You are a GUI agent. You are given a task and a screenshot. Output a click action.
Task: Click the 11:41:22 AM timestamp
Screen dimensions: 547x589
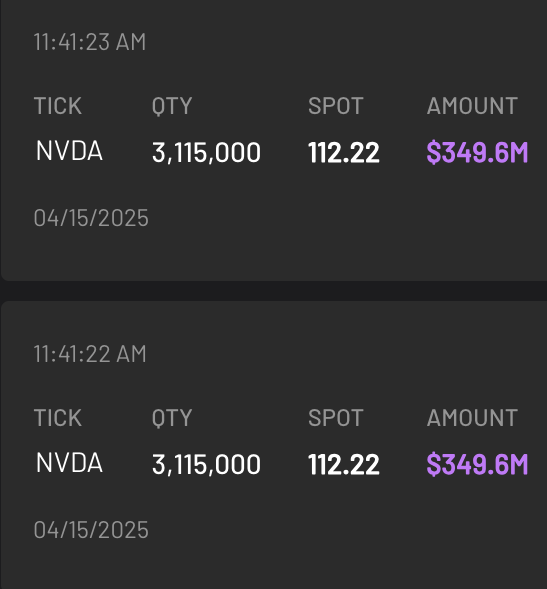[x=90, y=354]
